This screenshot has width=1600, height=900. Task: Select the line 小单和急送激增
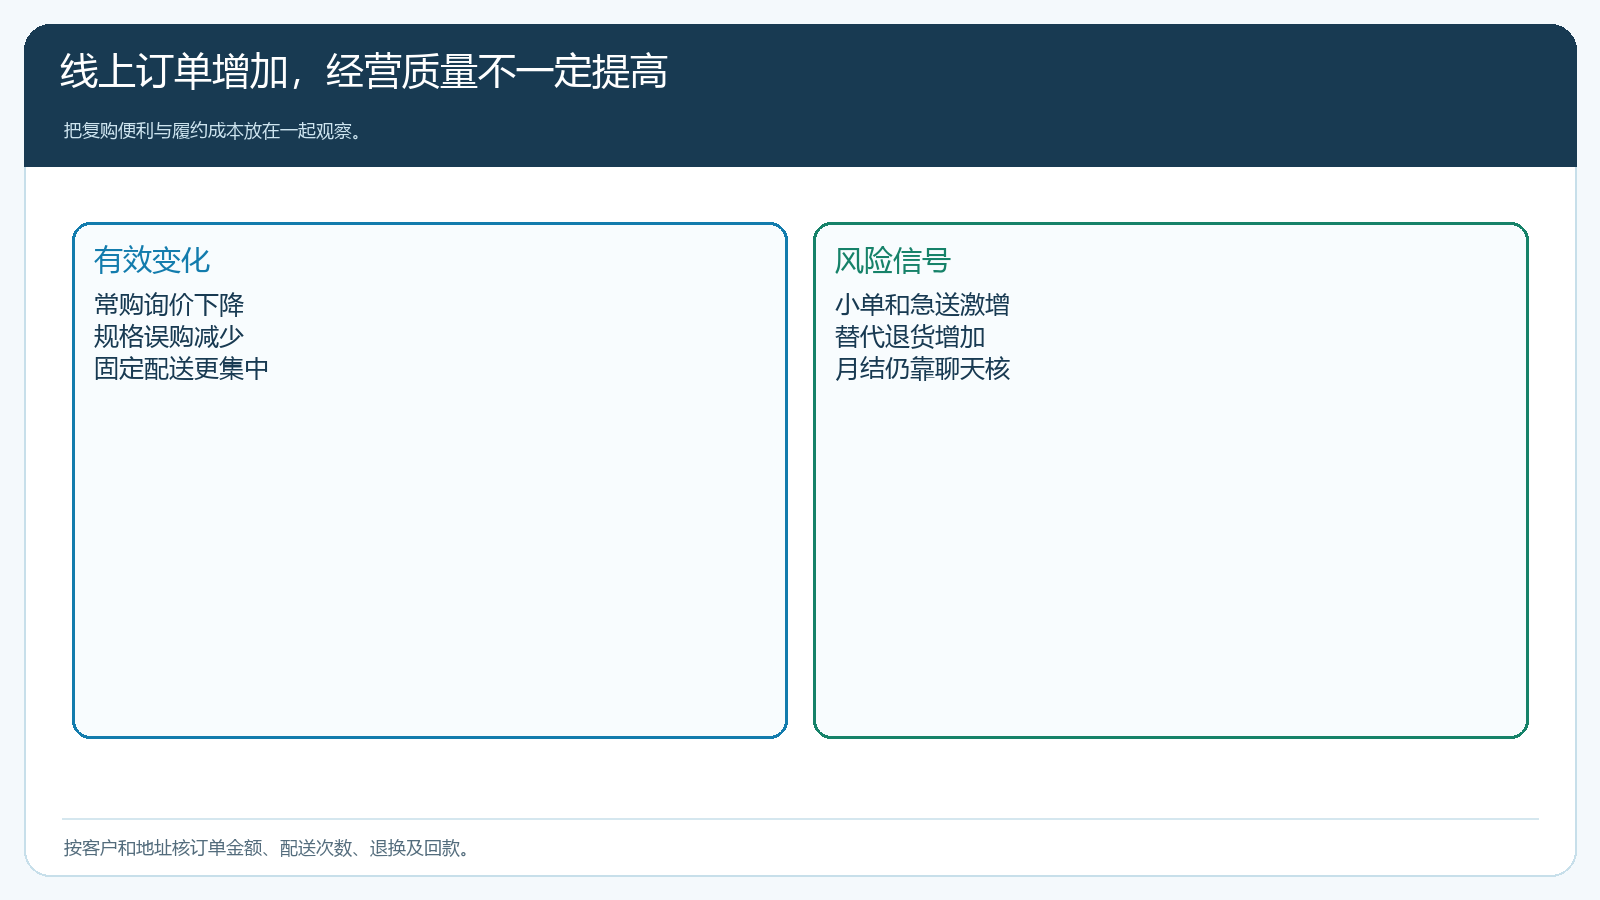point(922,305)
